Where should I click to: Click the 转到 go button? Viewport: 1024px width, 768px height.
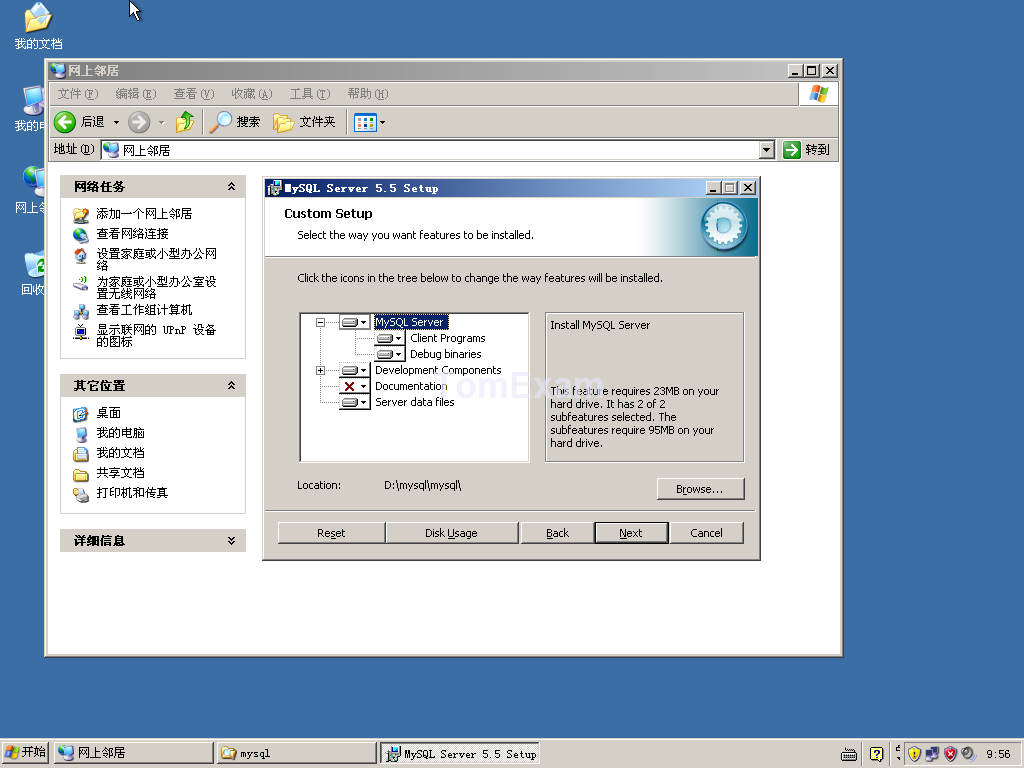click(807, 150)
